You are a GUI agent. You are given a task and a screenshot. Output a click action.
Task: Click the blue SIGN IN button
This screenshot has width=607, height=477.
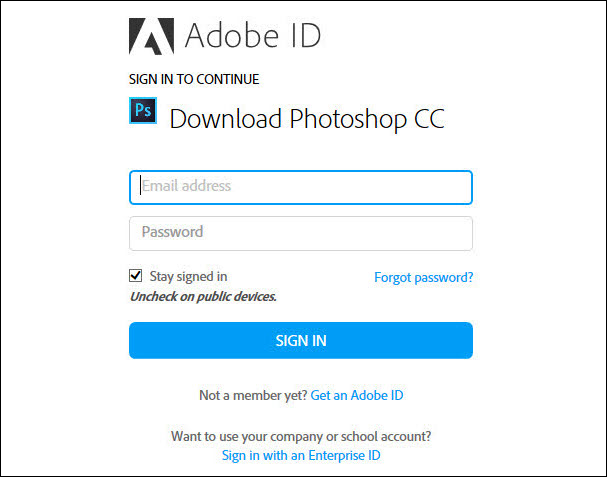click(x=301, y=340)
